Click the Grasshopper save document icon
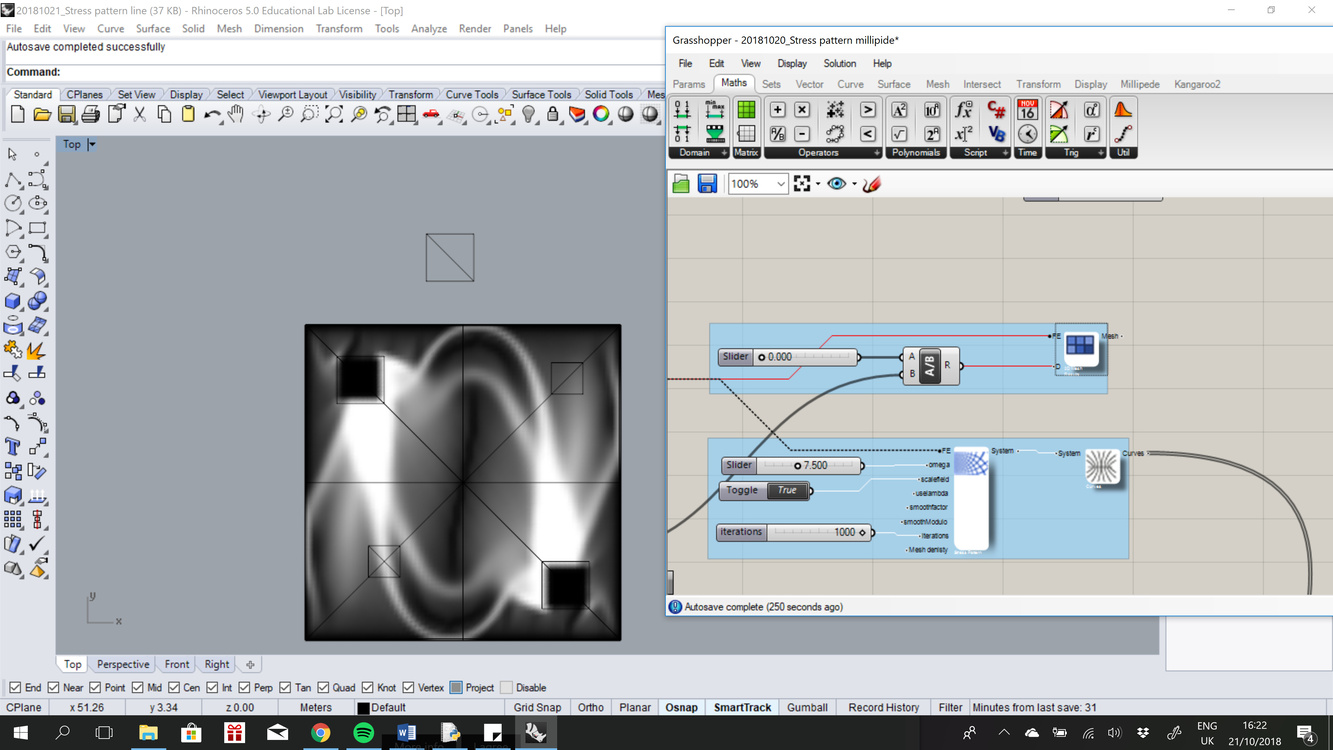This screenshot has width=1333, height=750. (707, 184)
